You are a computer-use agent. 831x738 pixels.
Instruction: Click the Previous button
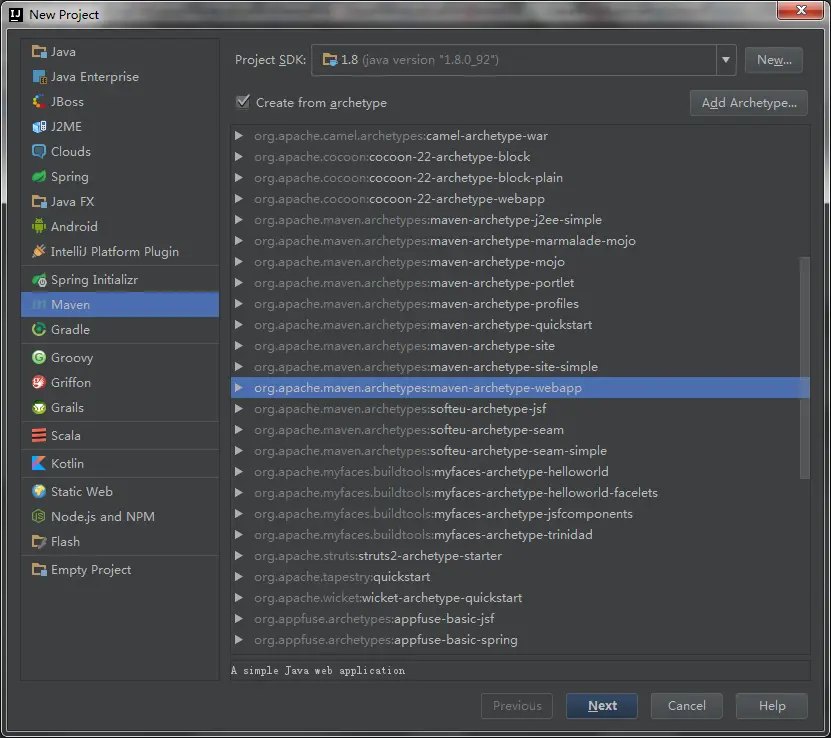(x=517, y=706)
